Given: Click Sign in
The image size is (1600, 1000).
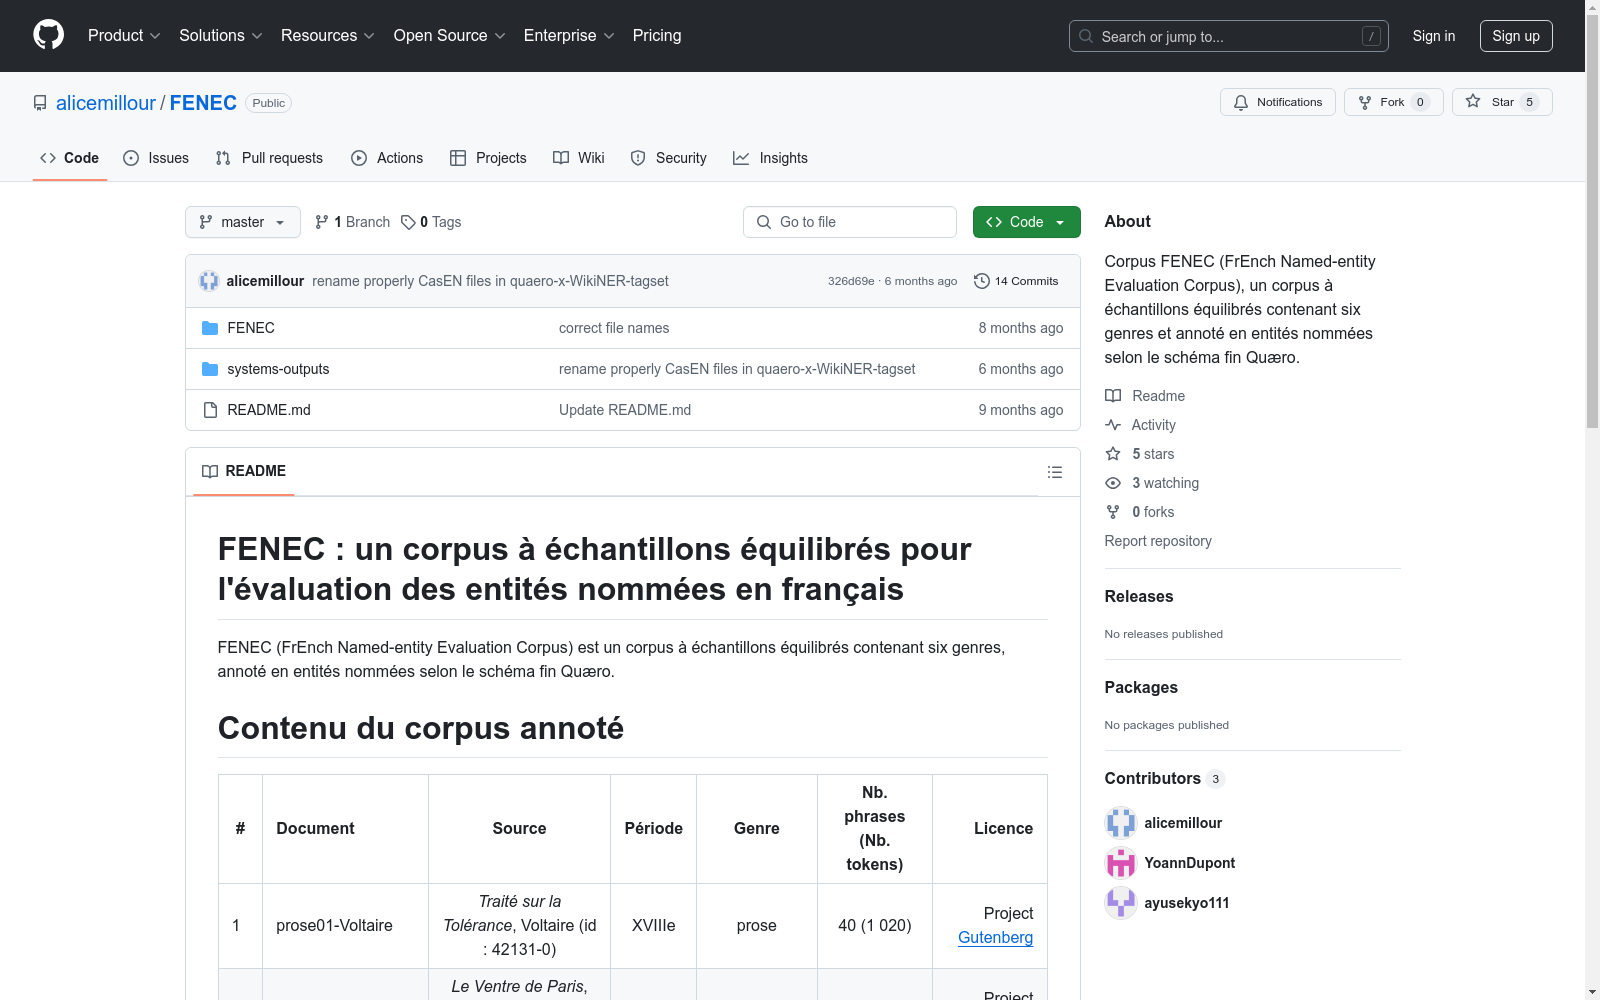Looking at the screenshot, I should click(1434, 36).
